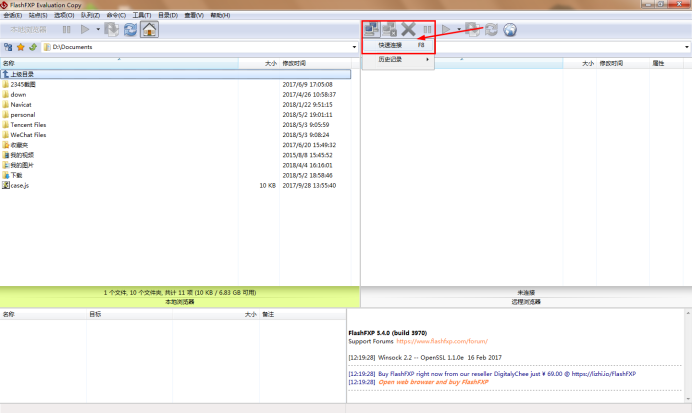Click the globe icon in remote toolbar
693x413 pixels.
pos(510,30)
